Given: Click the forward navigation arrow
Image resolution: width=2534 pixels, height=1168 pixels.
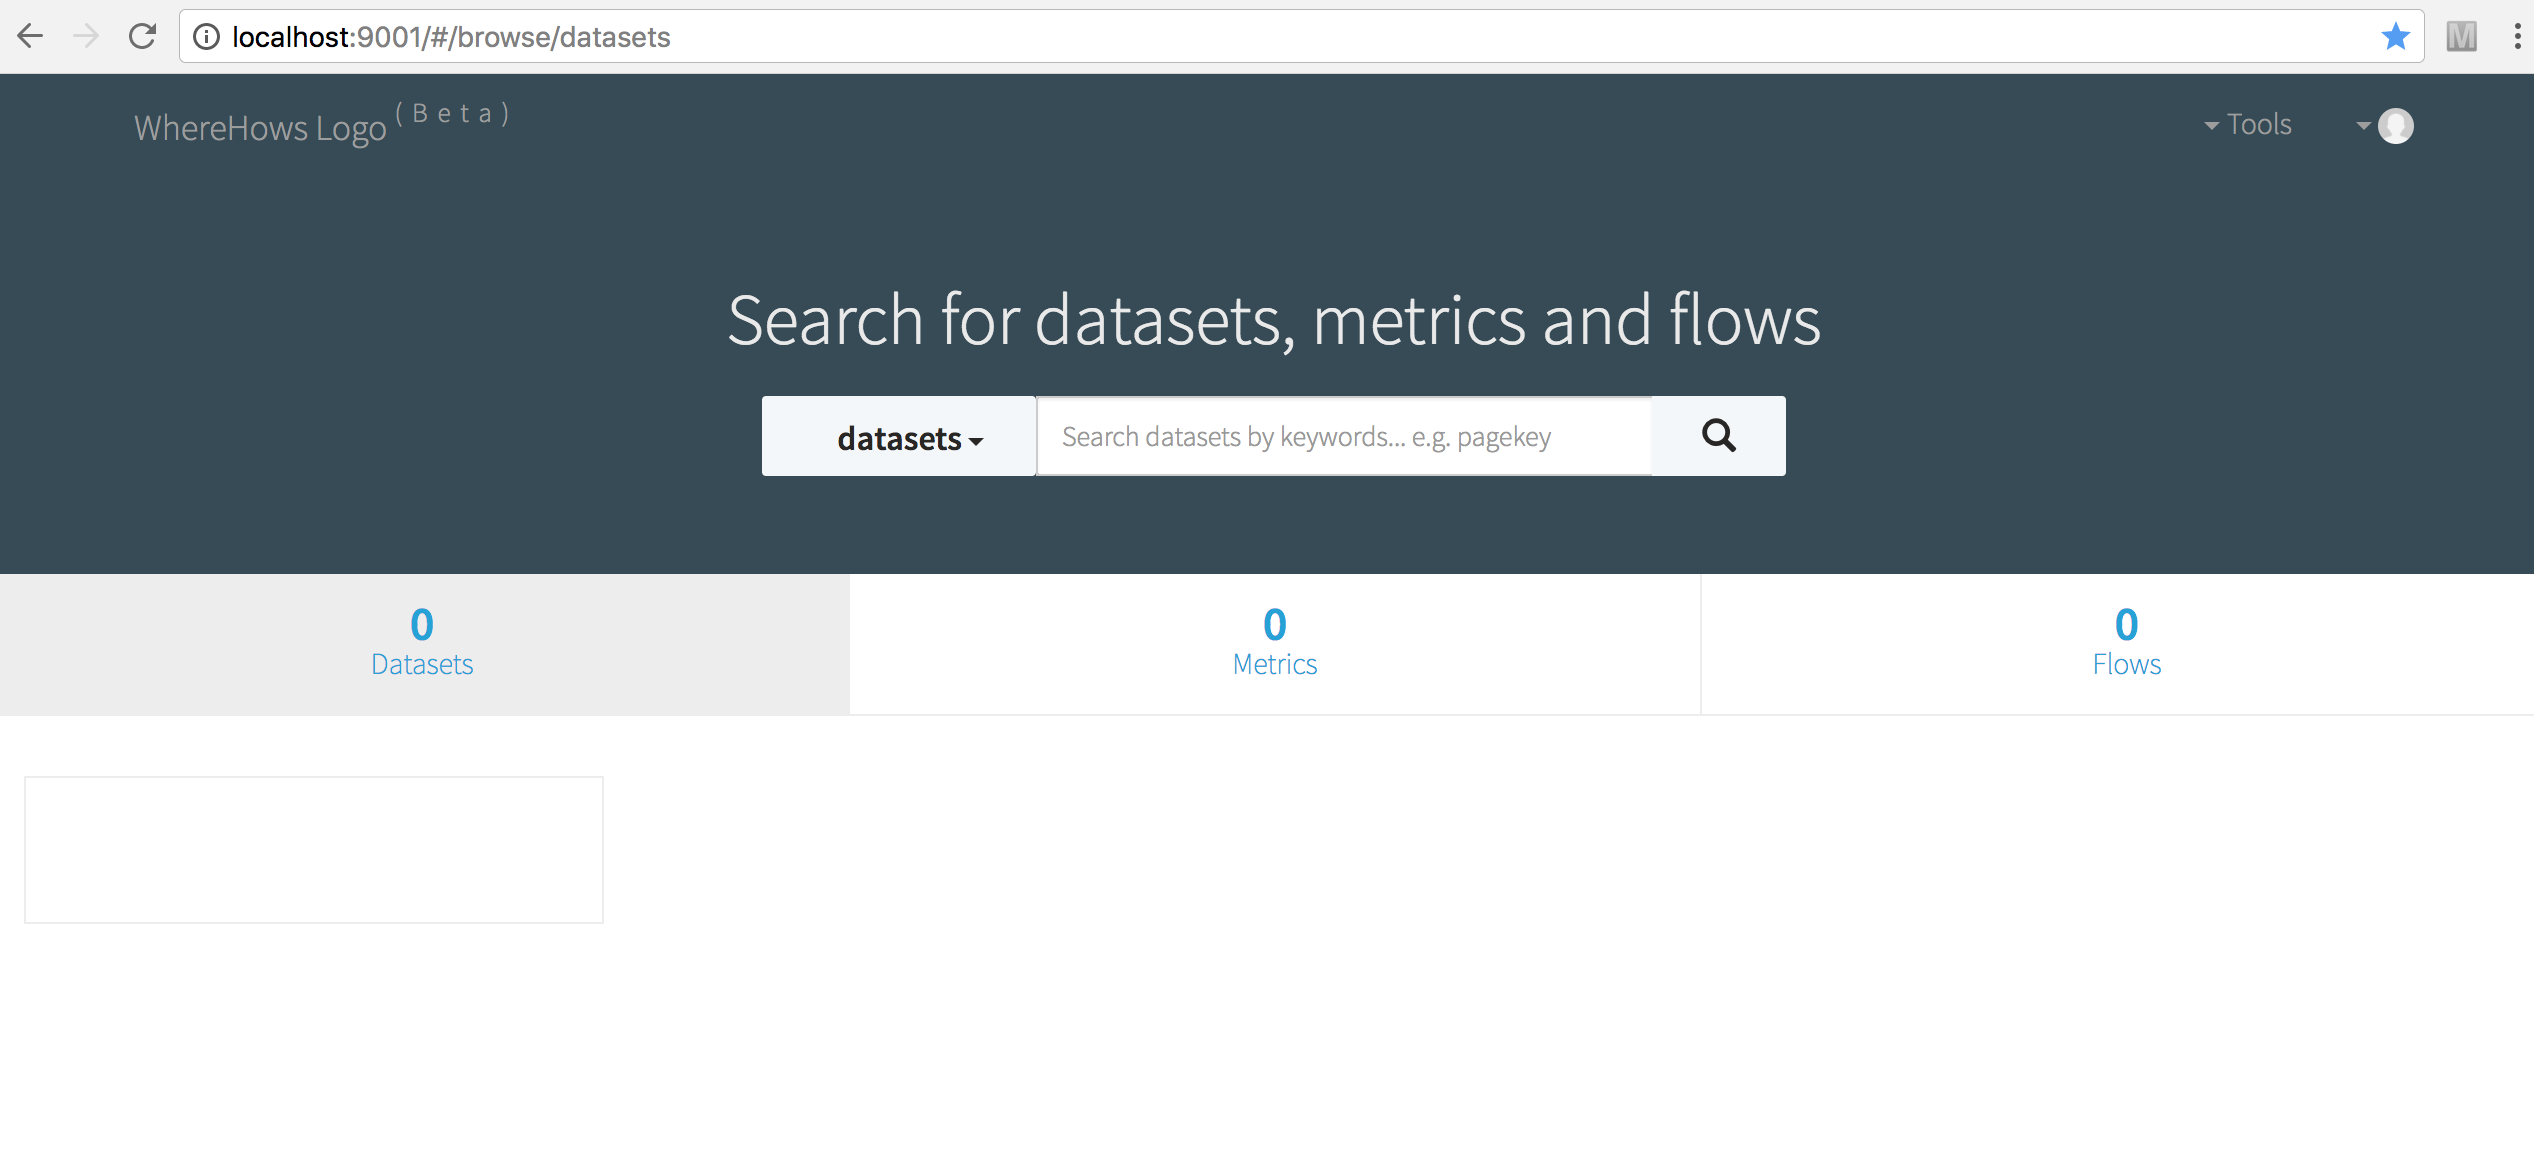Looking at the screenshot, I should (x=86, y=36).
